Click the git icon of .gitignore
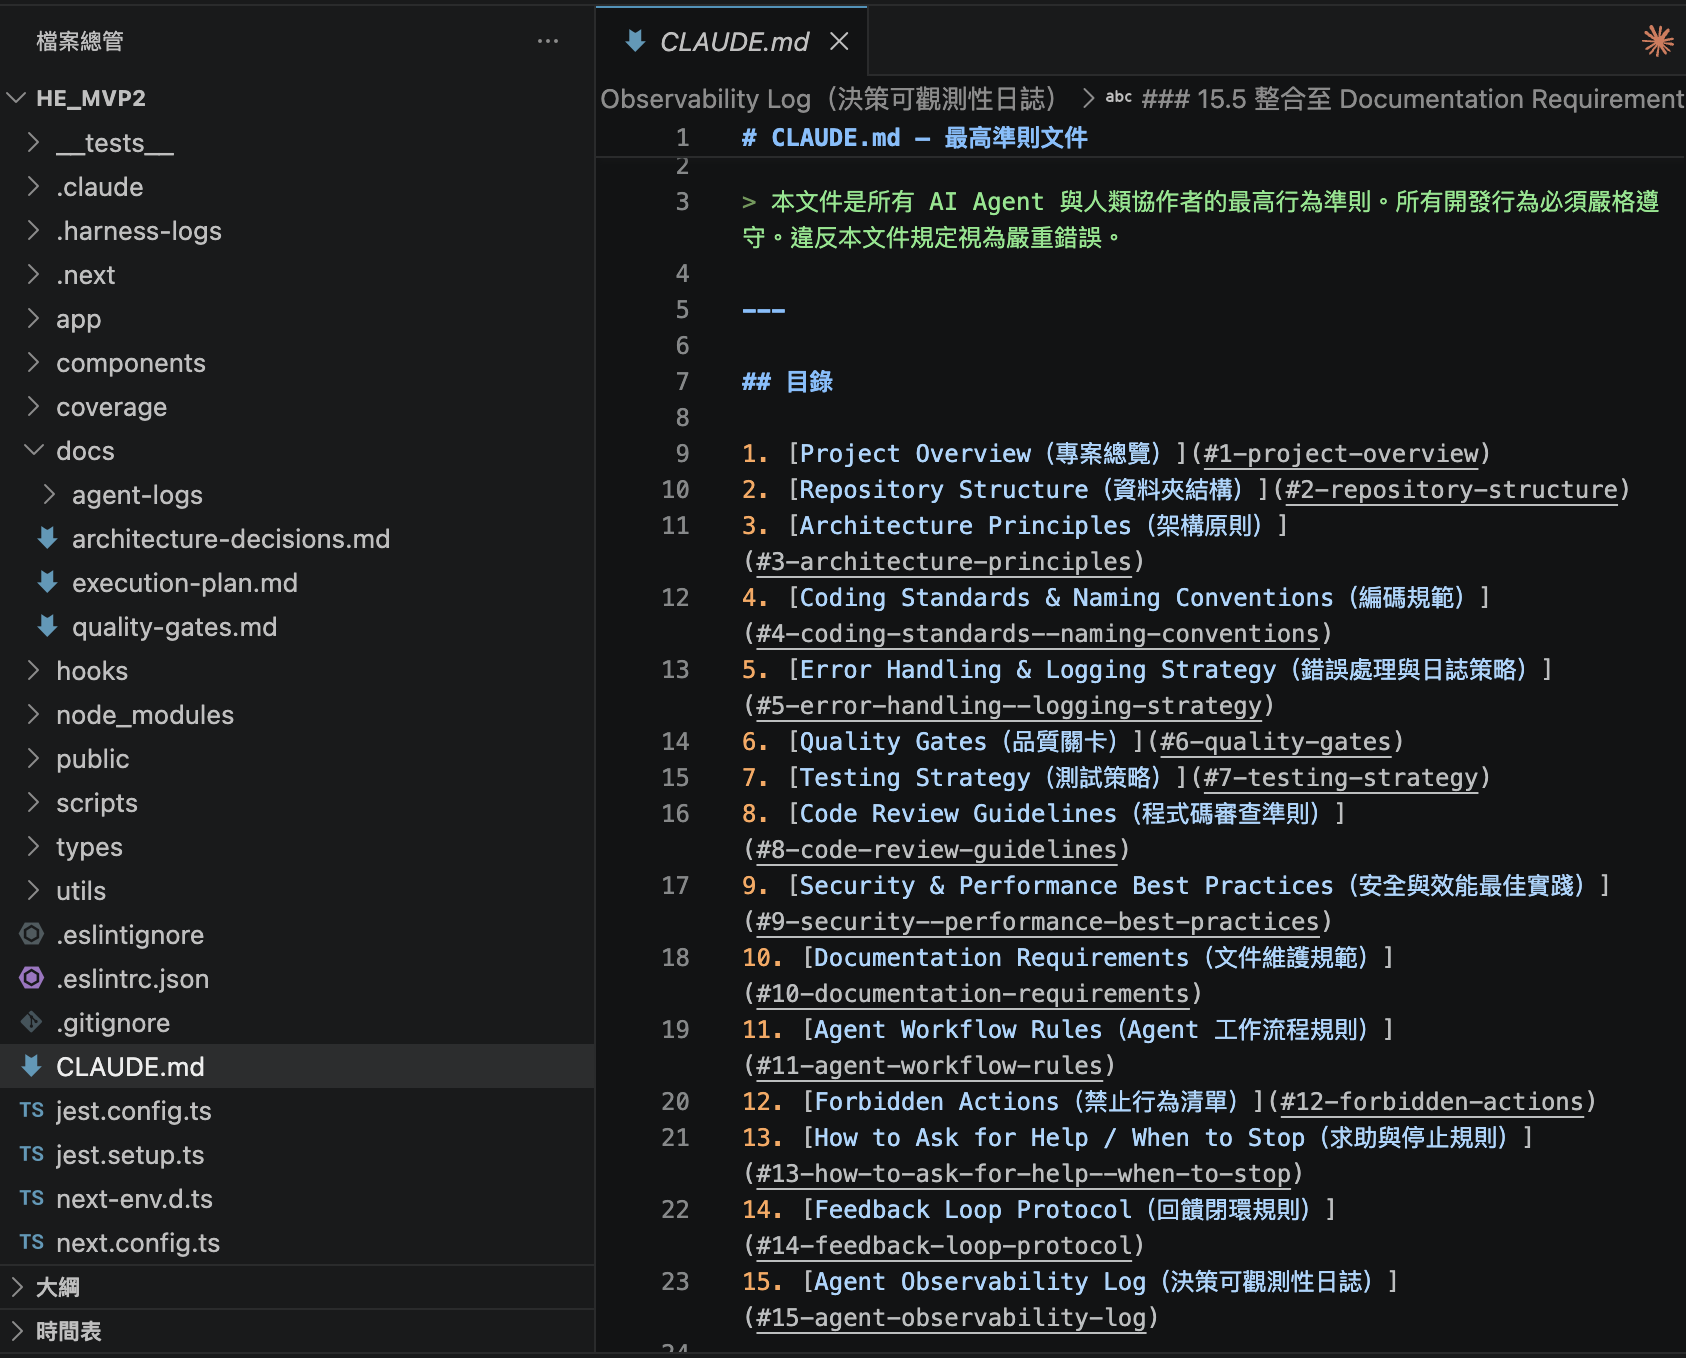 point(32,1022)
